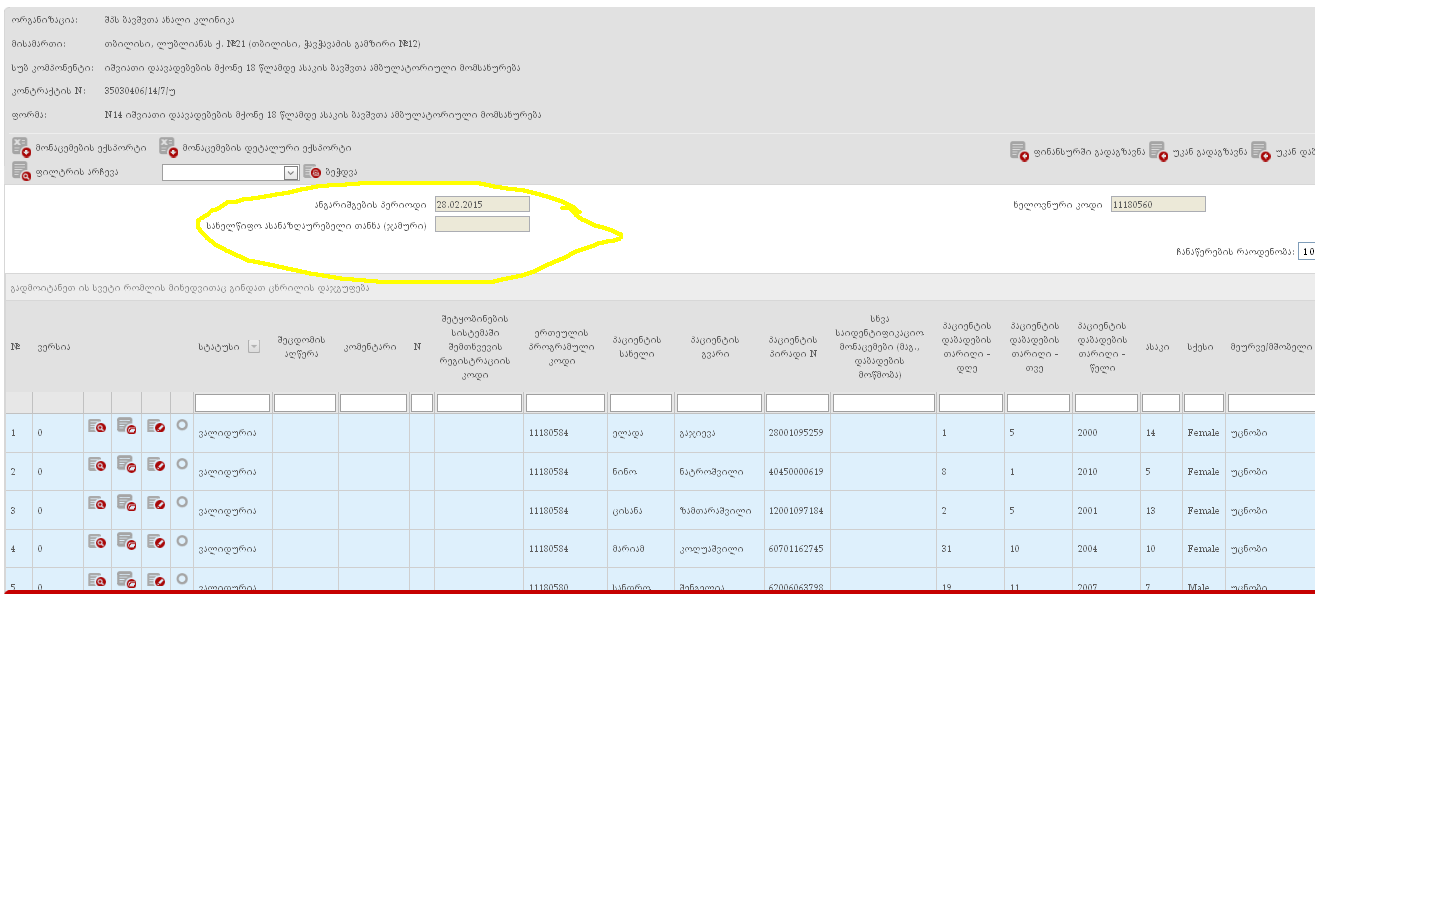Click the სქესი column header
Screen dimensions: 1440x900
[x=1200, y=347]
